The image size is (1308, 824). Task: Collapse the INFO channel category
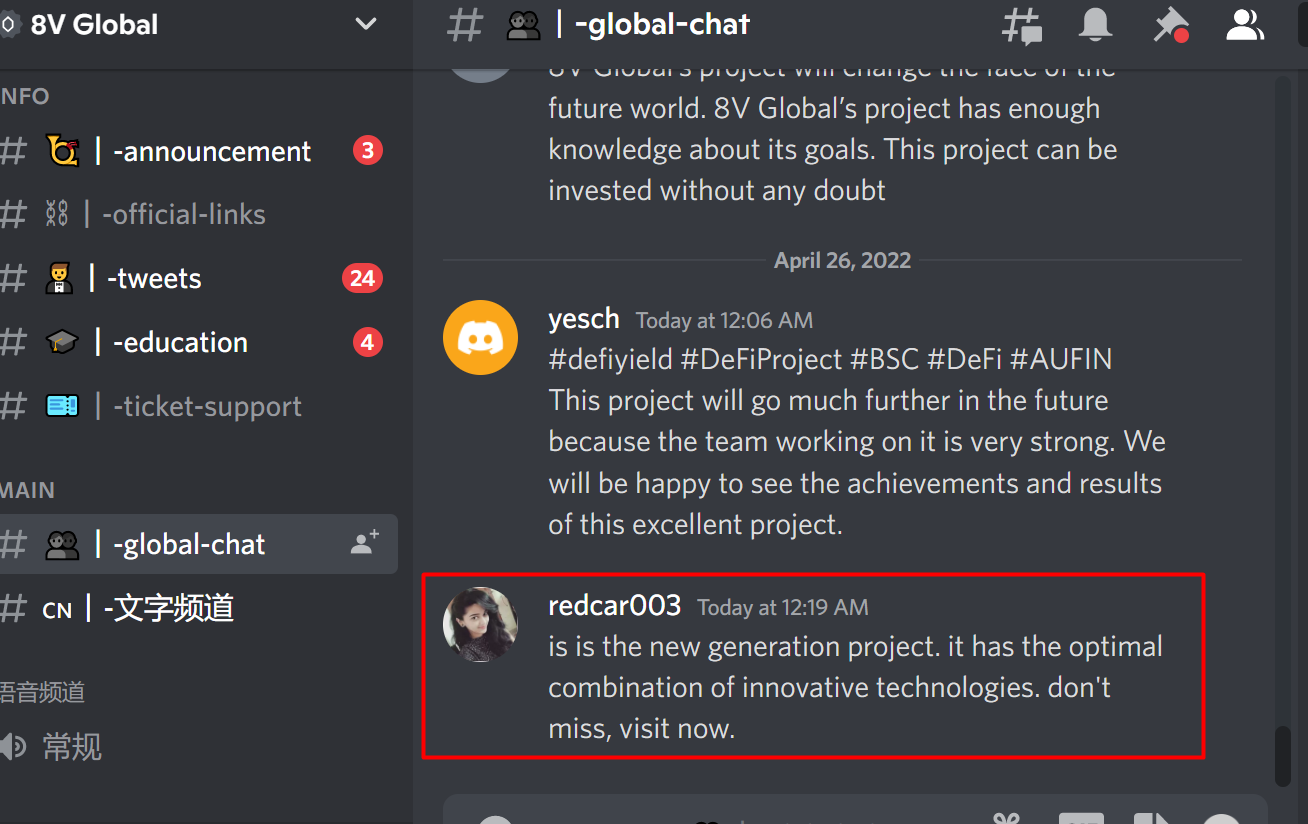tap(25, 96)
